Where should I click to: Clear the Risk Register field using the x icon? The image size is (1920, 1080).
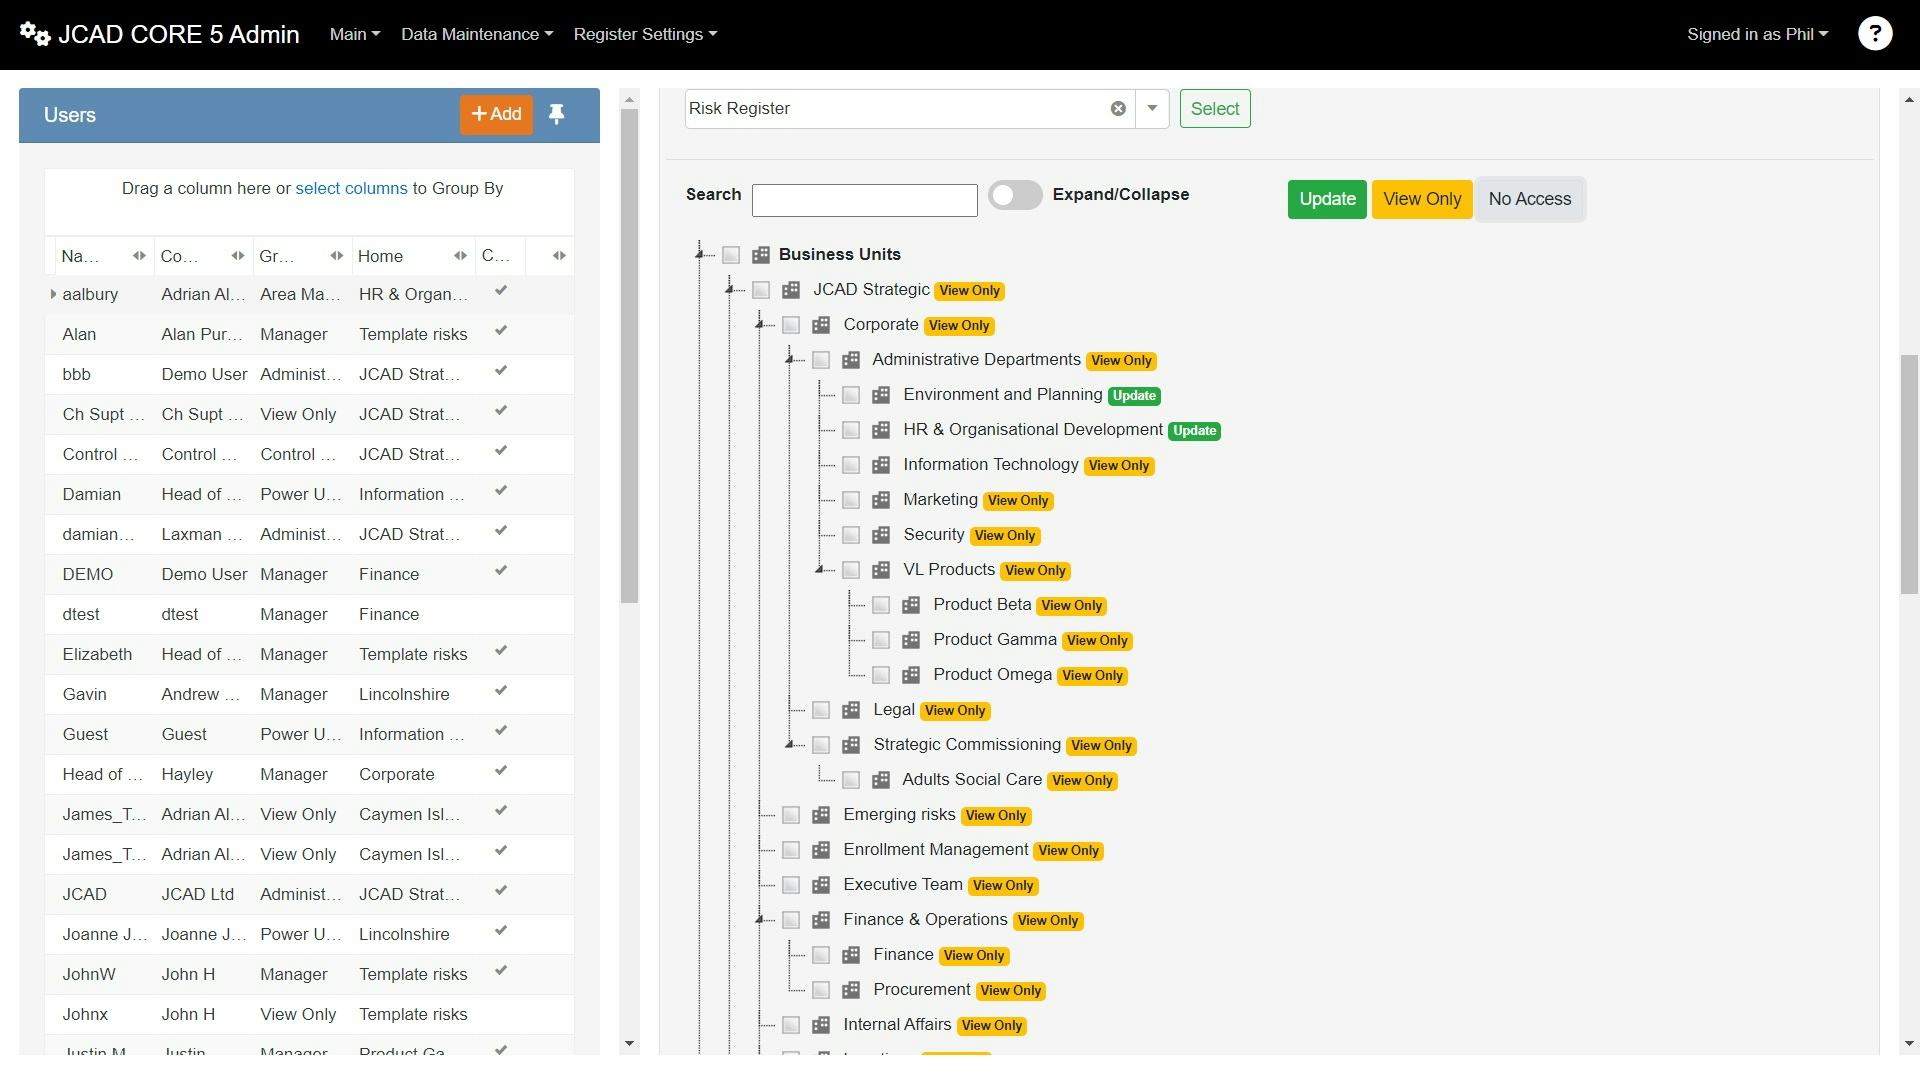coord(1117,108)
